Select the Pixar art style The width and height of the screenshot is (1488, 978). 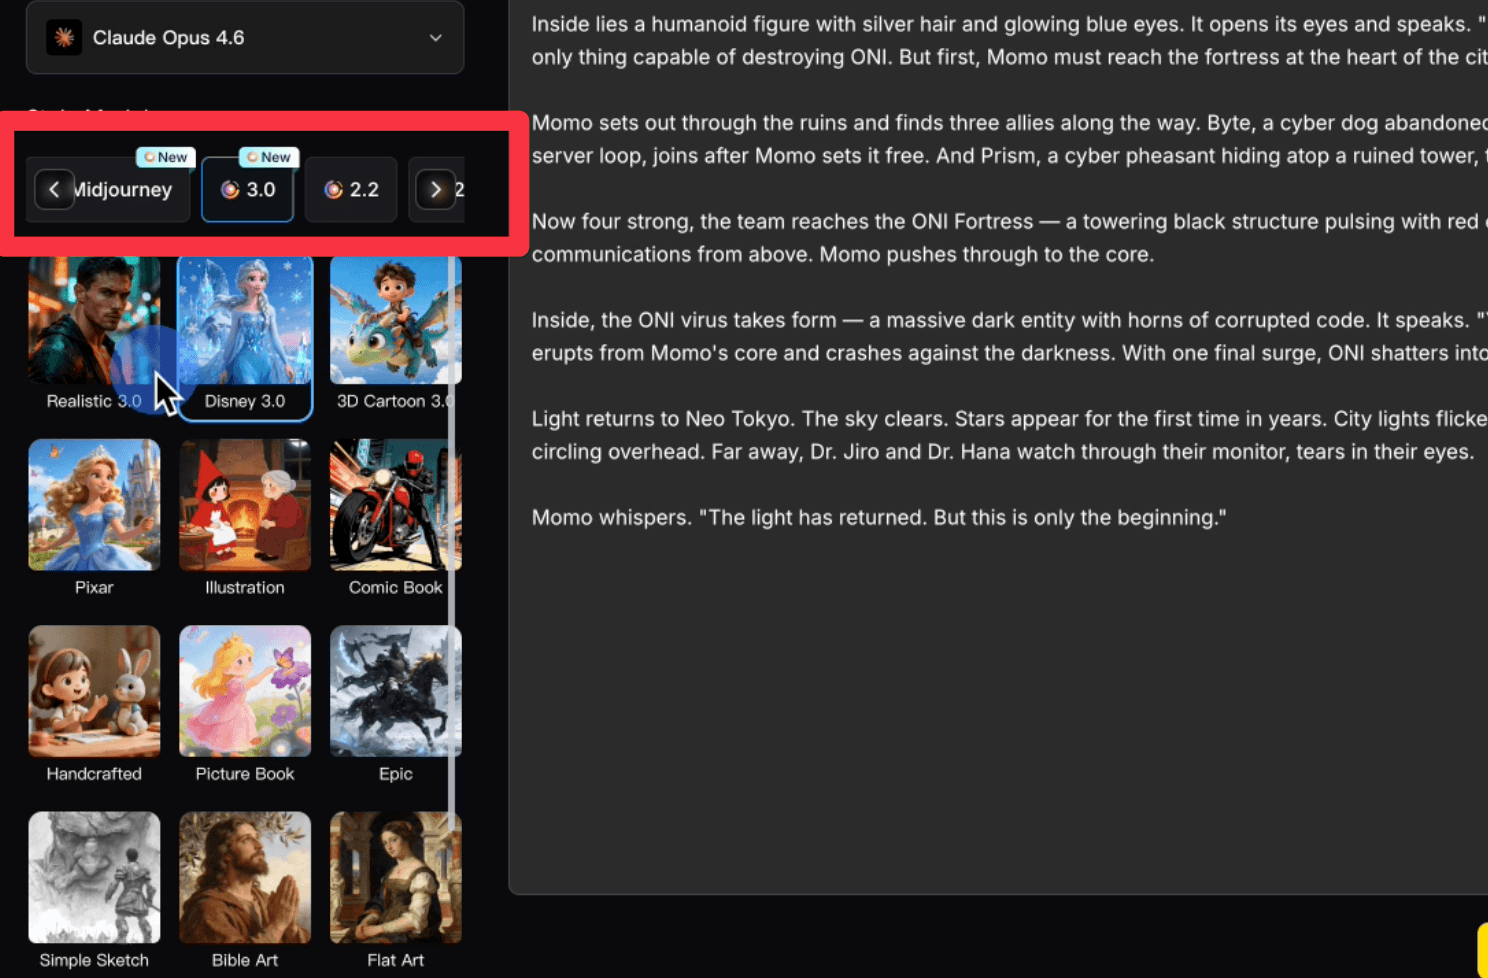point(94,505)
